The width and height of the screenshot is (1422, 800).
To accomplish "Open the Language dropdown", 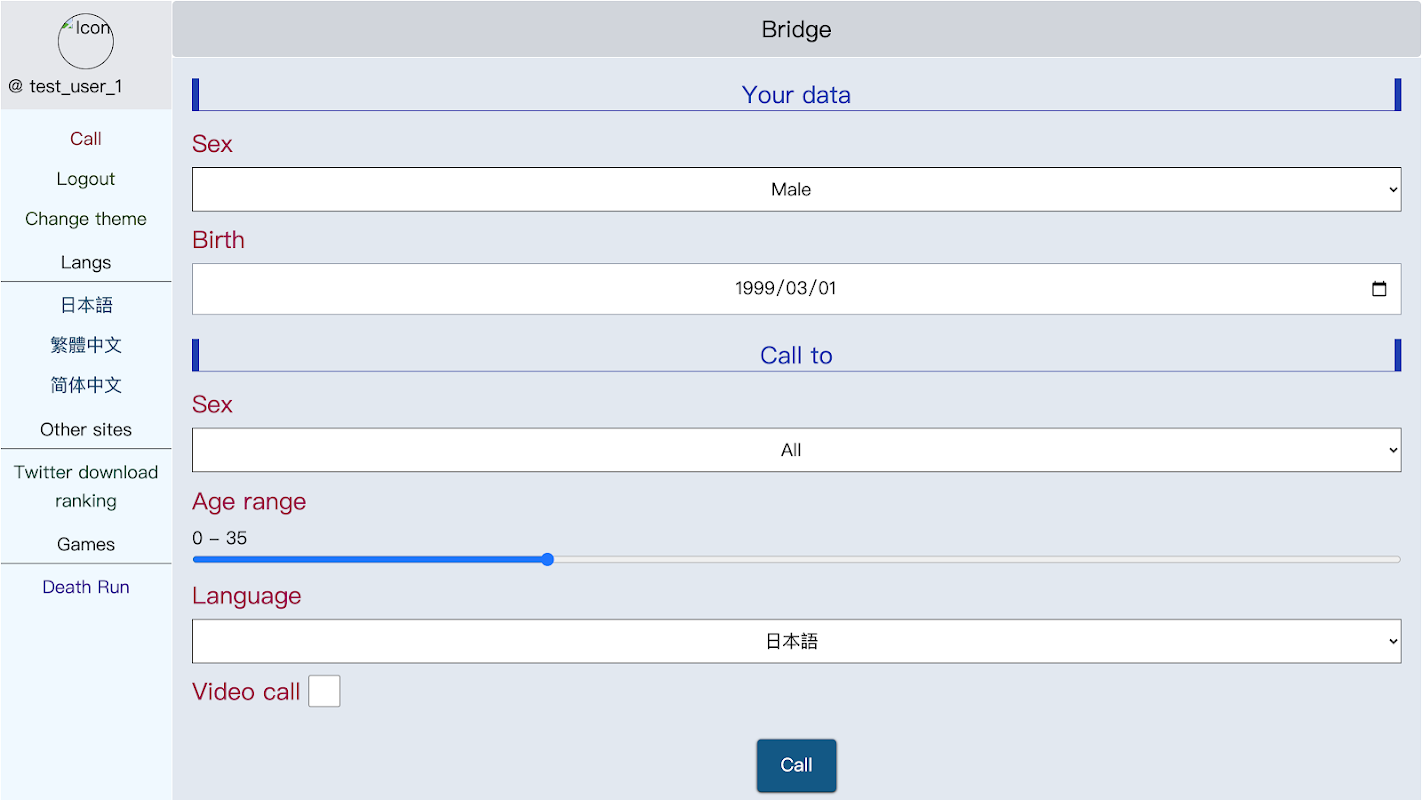I will [796, 641].
